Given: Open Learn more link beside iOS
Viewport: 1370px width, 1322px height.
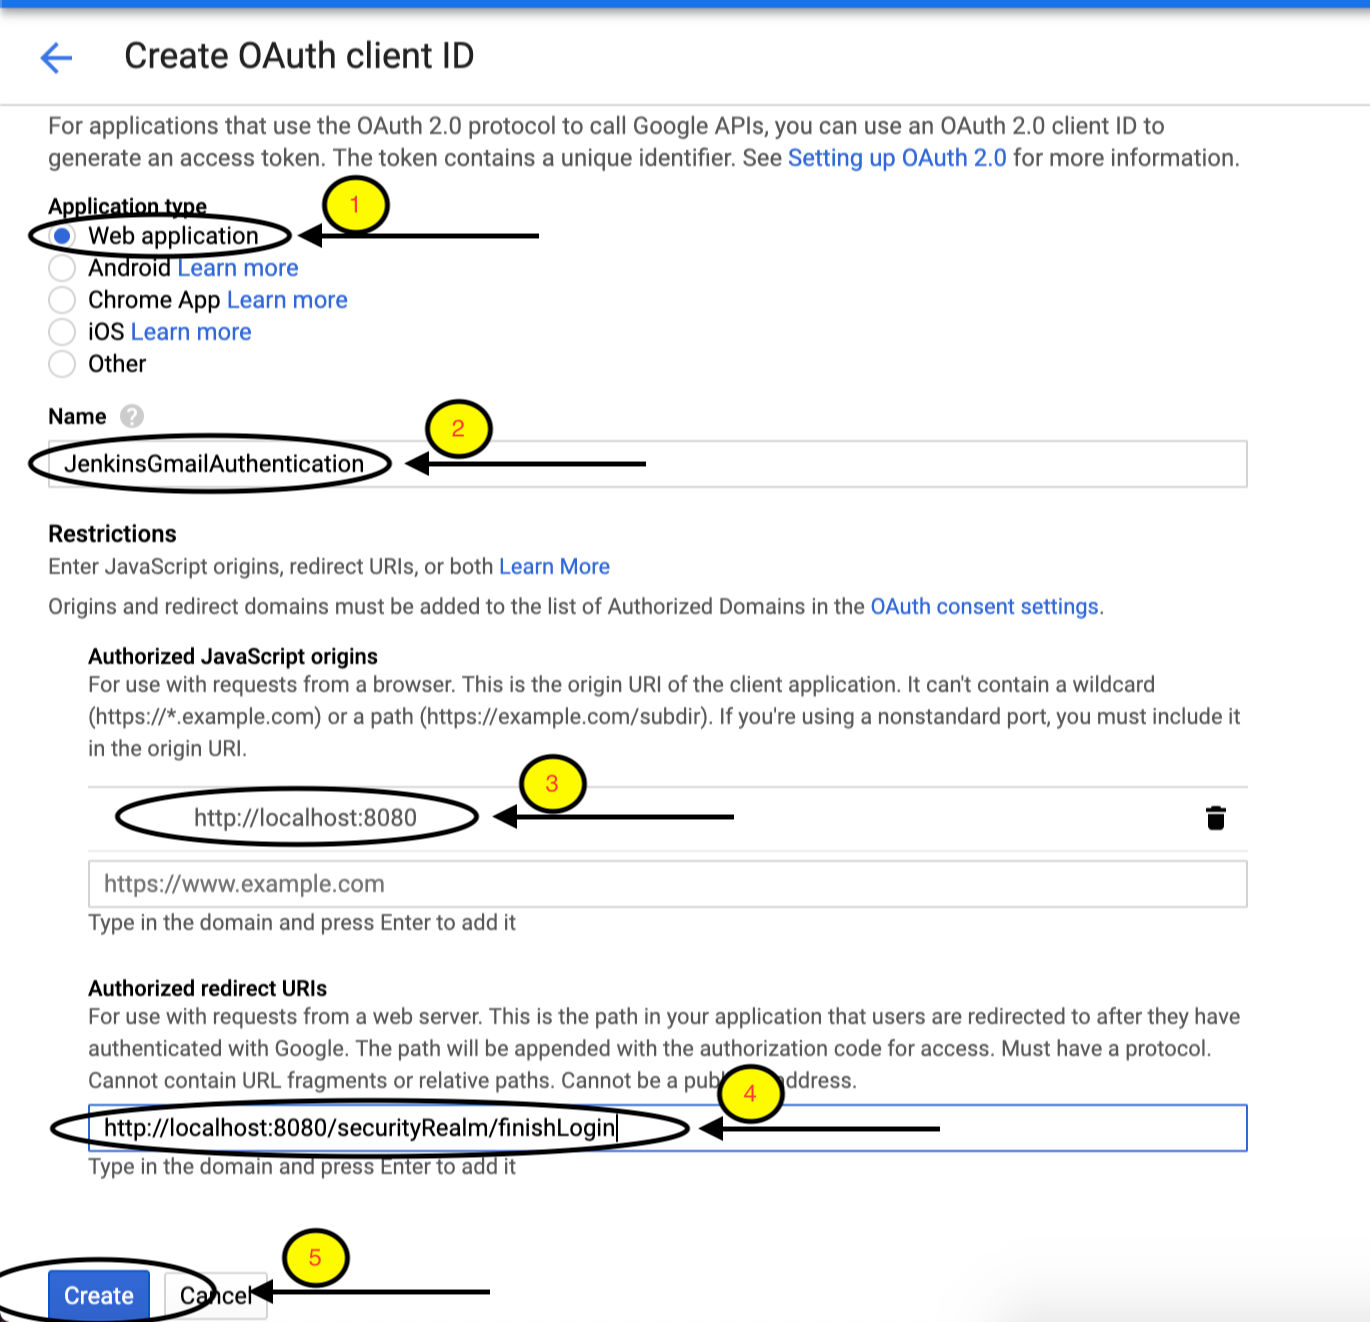Looking at the screenshot, I should pyautogui.click(x=191, y=332).
